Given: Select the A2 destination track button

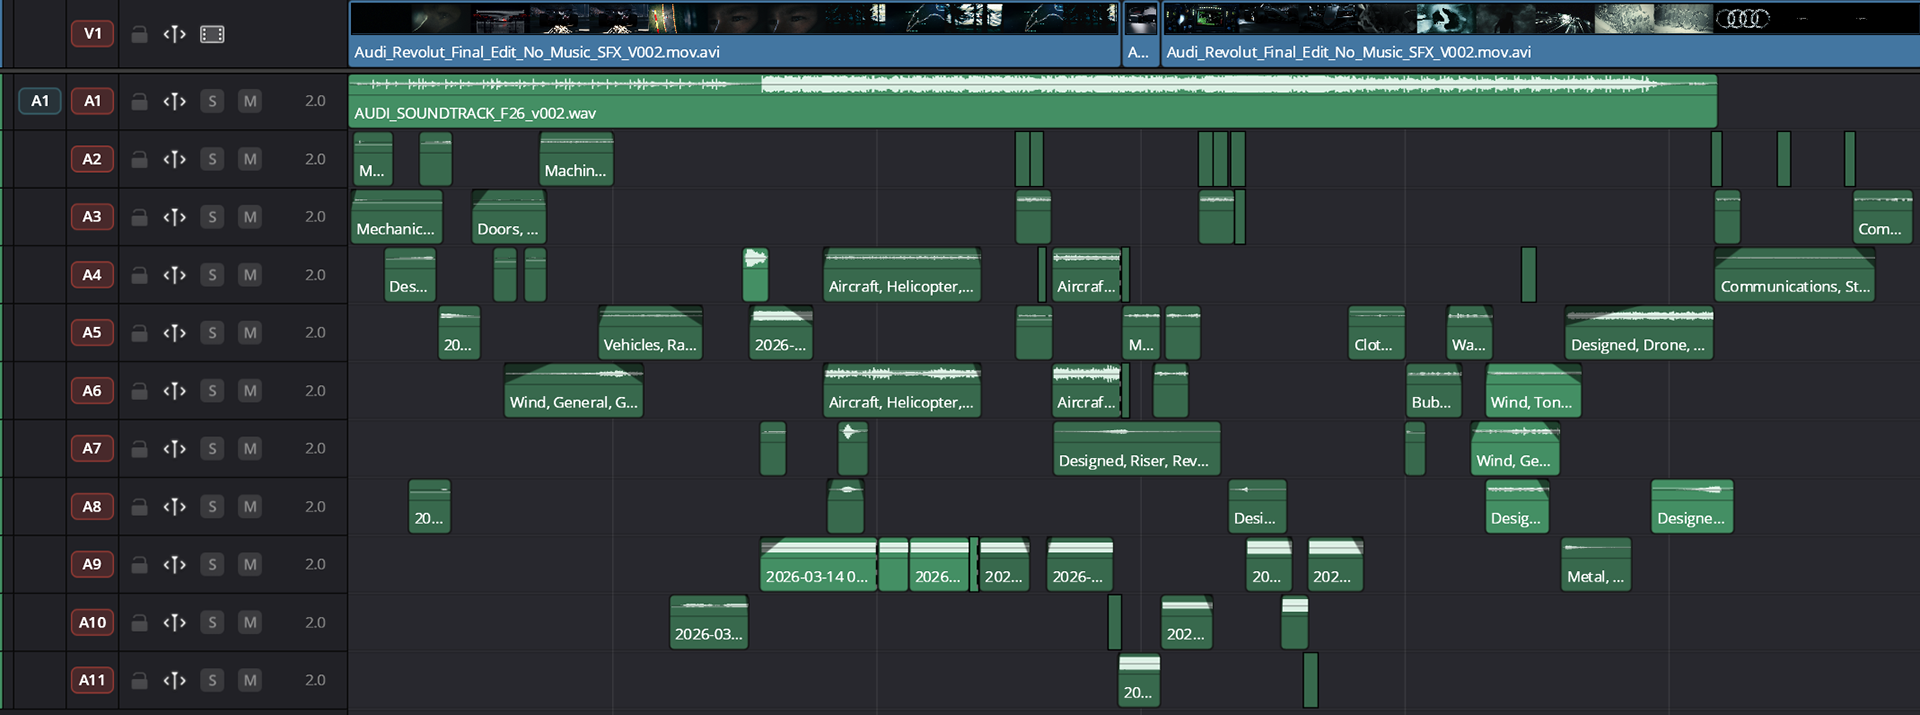Looking at the screenshot, I should click(x=92, y=159).
